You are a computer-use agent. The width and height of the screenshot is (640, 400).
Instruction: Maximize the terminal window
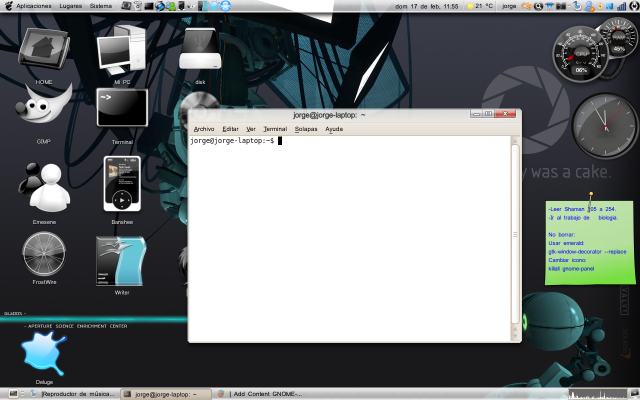click(x=488, y=114)
